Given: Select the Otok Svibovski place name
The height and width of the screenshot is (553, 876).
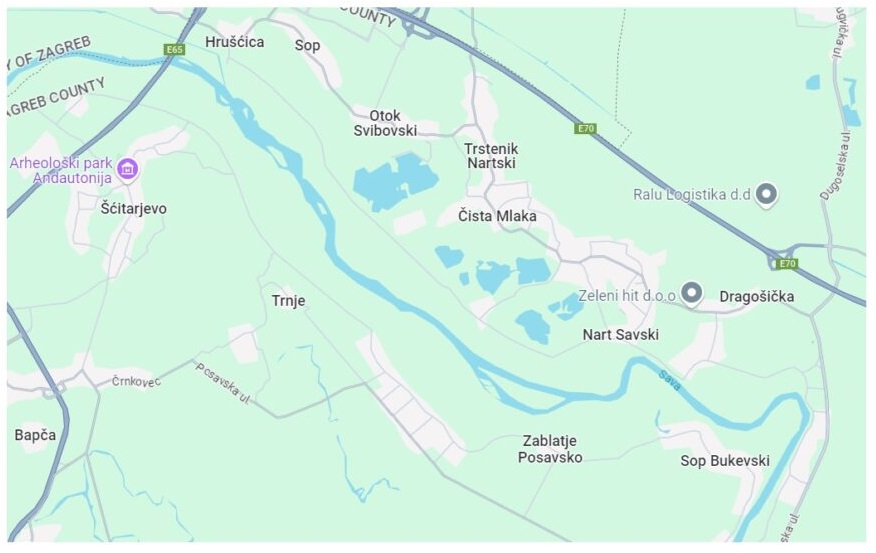Looking at the screenshot, I should click(385, 123).
